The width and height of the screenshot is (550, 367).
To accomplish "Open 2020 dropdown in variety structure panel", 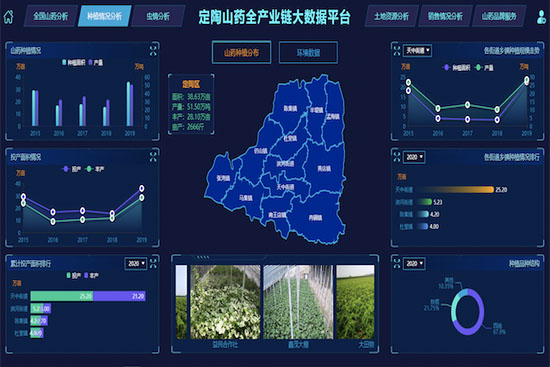I will [x=414, y=263].
